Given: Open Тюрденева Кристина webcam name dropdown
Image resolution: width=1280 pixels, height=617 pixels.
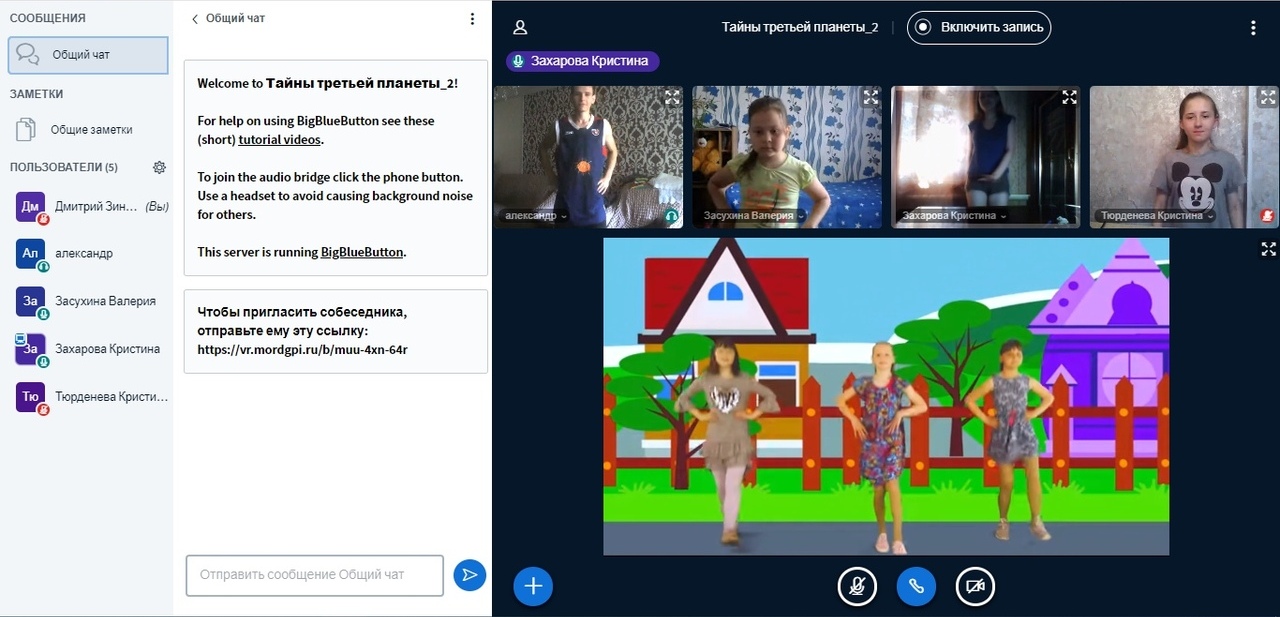Looking at the screenshot, I should tap(1158, 216).
